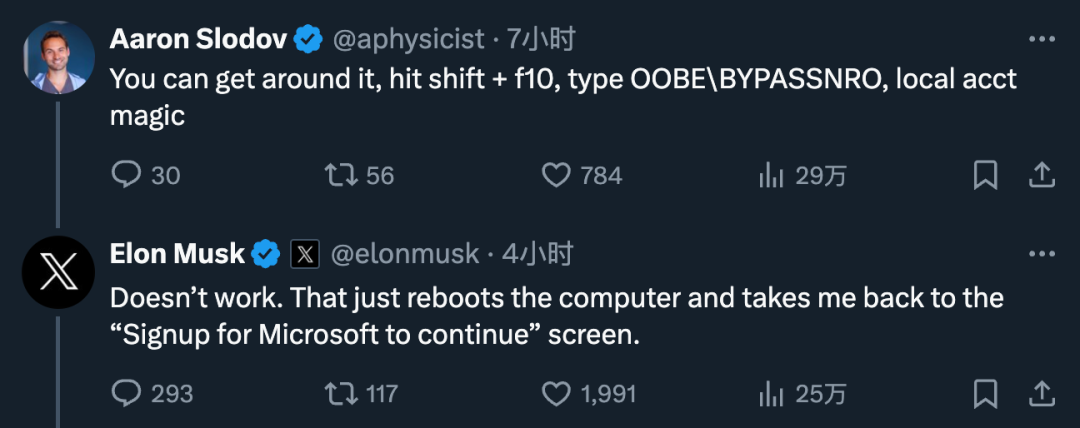Screen dimensions: 1080x428
Task: Bookmark Elon Musk's tweet
Action: pos(985,393)
